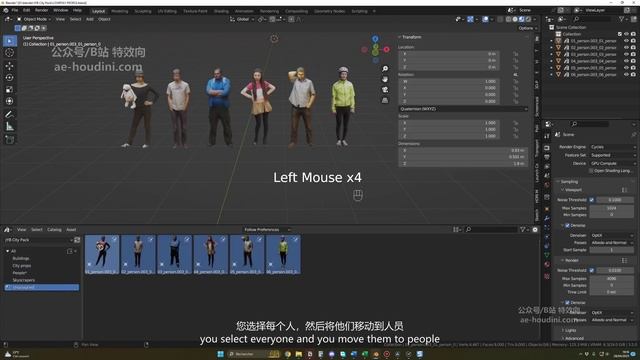Open the HB City Pack library dropdown
The image size is (640, 360).
click(39, 240)
